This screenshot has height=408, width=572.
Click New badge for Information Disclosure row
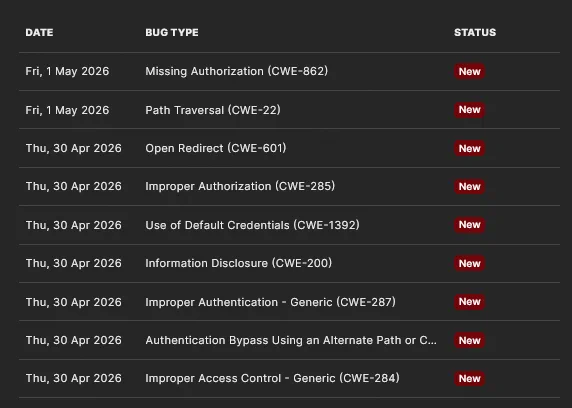click(469, 263)
